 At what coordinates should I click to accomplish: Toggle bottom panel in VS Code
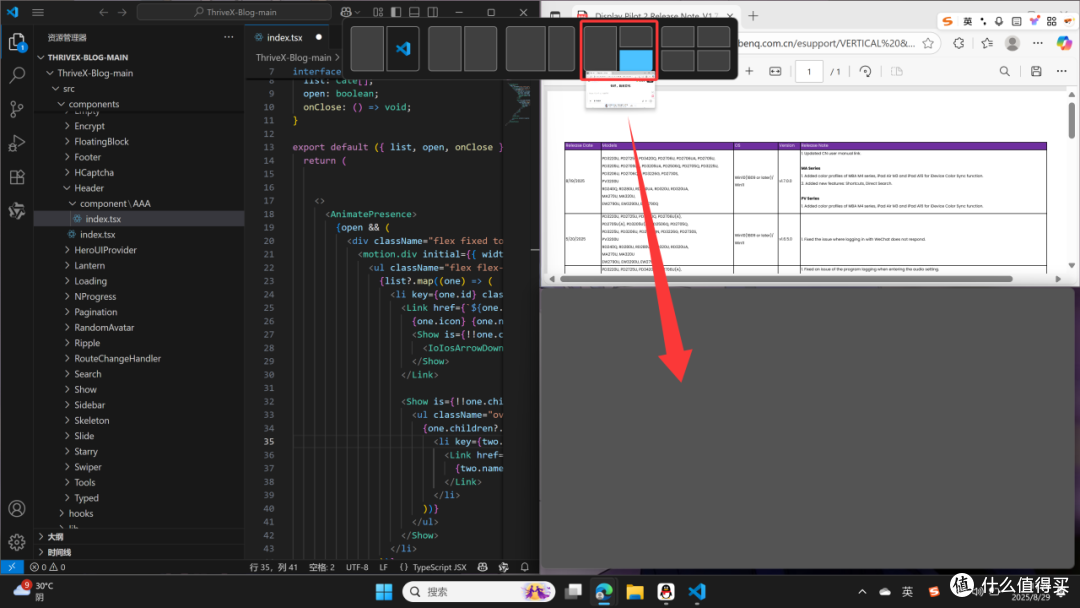pos(414,12)
